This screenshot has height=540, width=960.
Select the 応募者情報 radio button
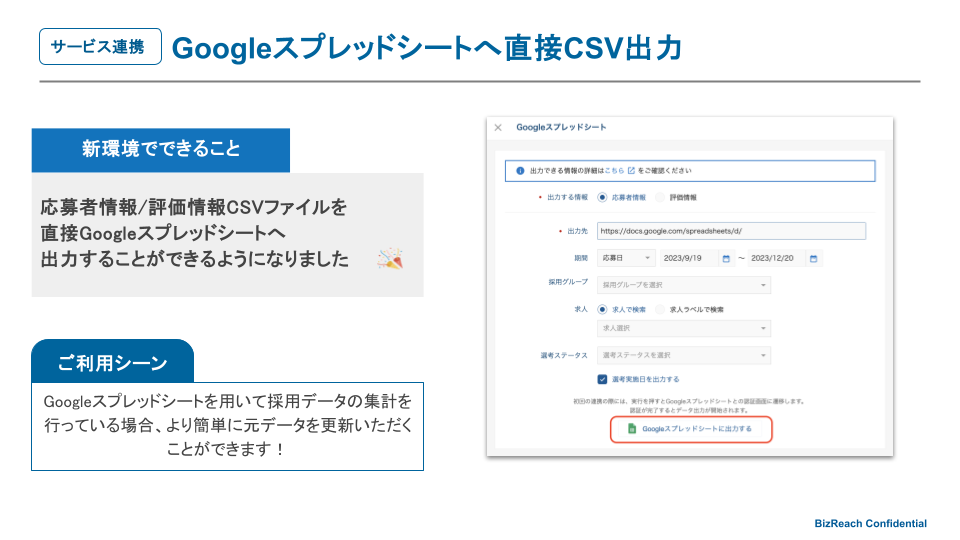[602, 197]
